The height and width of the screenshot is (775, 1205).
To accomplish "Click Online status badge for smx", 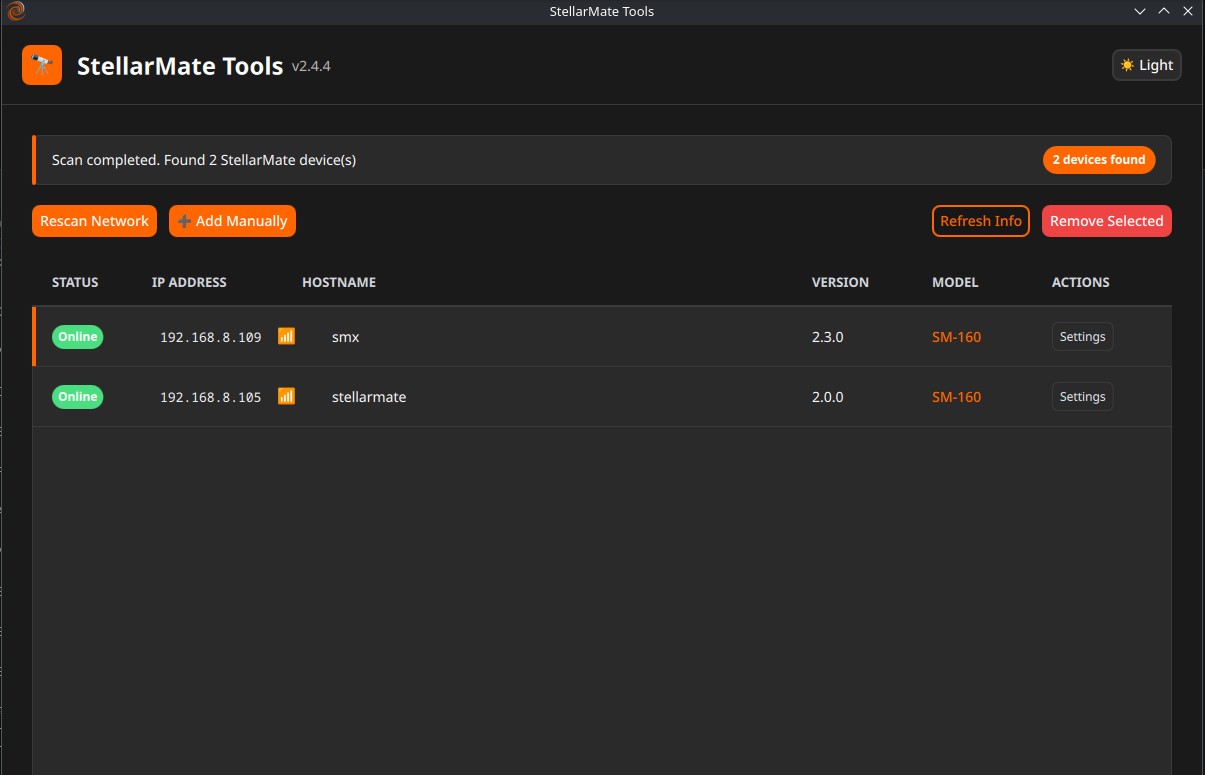I will coord(77,337).
